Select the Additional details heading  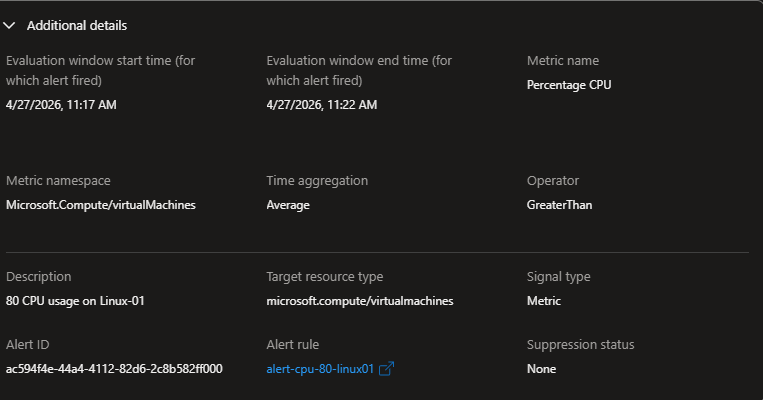[x=77, y=25]
